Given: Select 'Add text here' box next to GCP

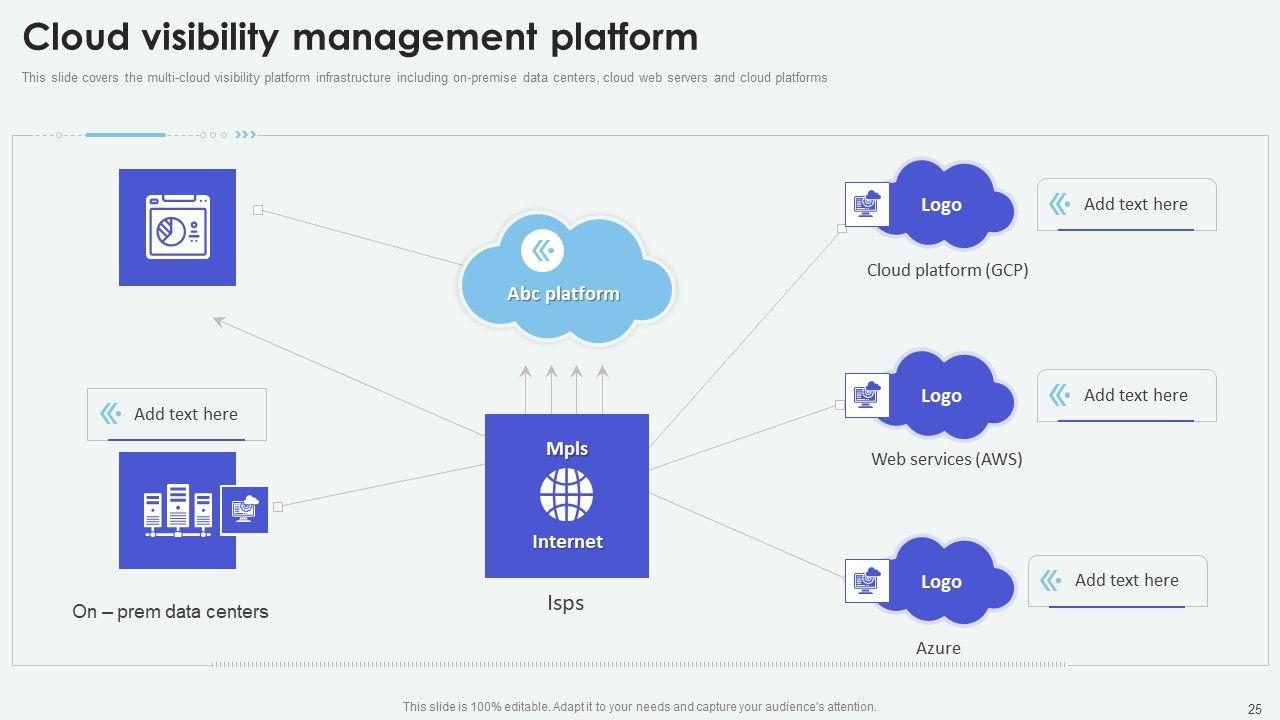Looking at the screenshot, I should (x=1126, y=205).
